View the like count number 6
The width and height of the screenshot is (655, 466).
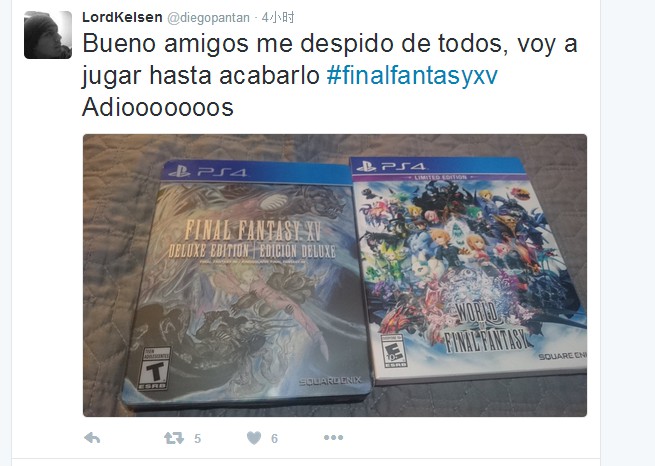(x=274, y=438)
